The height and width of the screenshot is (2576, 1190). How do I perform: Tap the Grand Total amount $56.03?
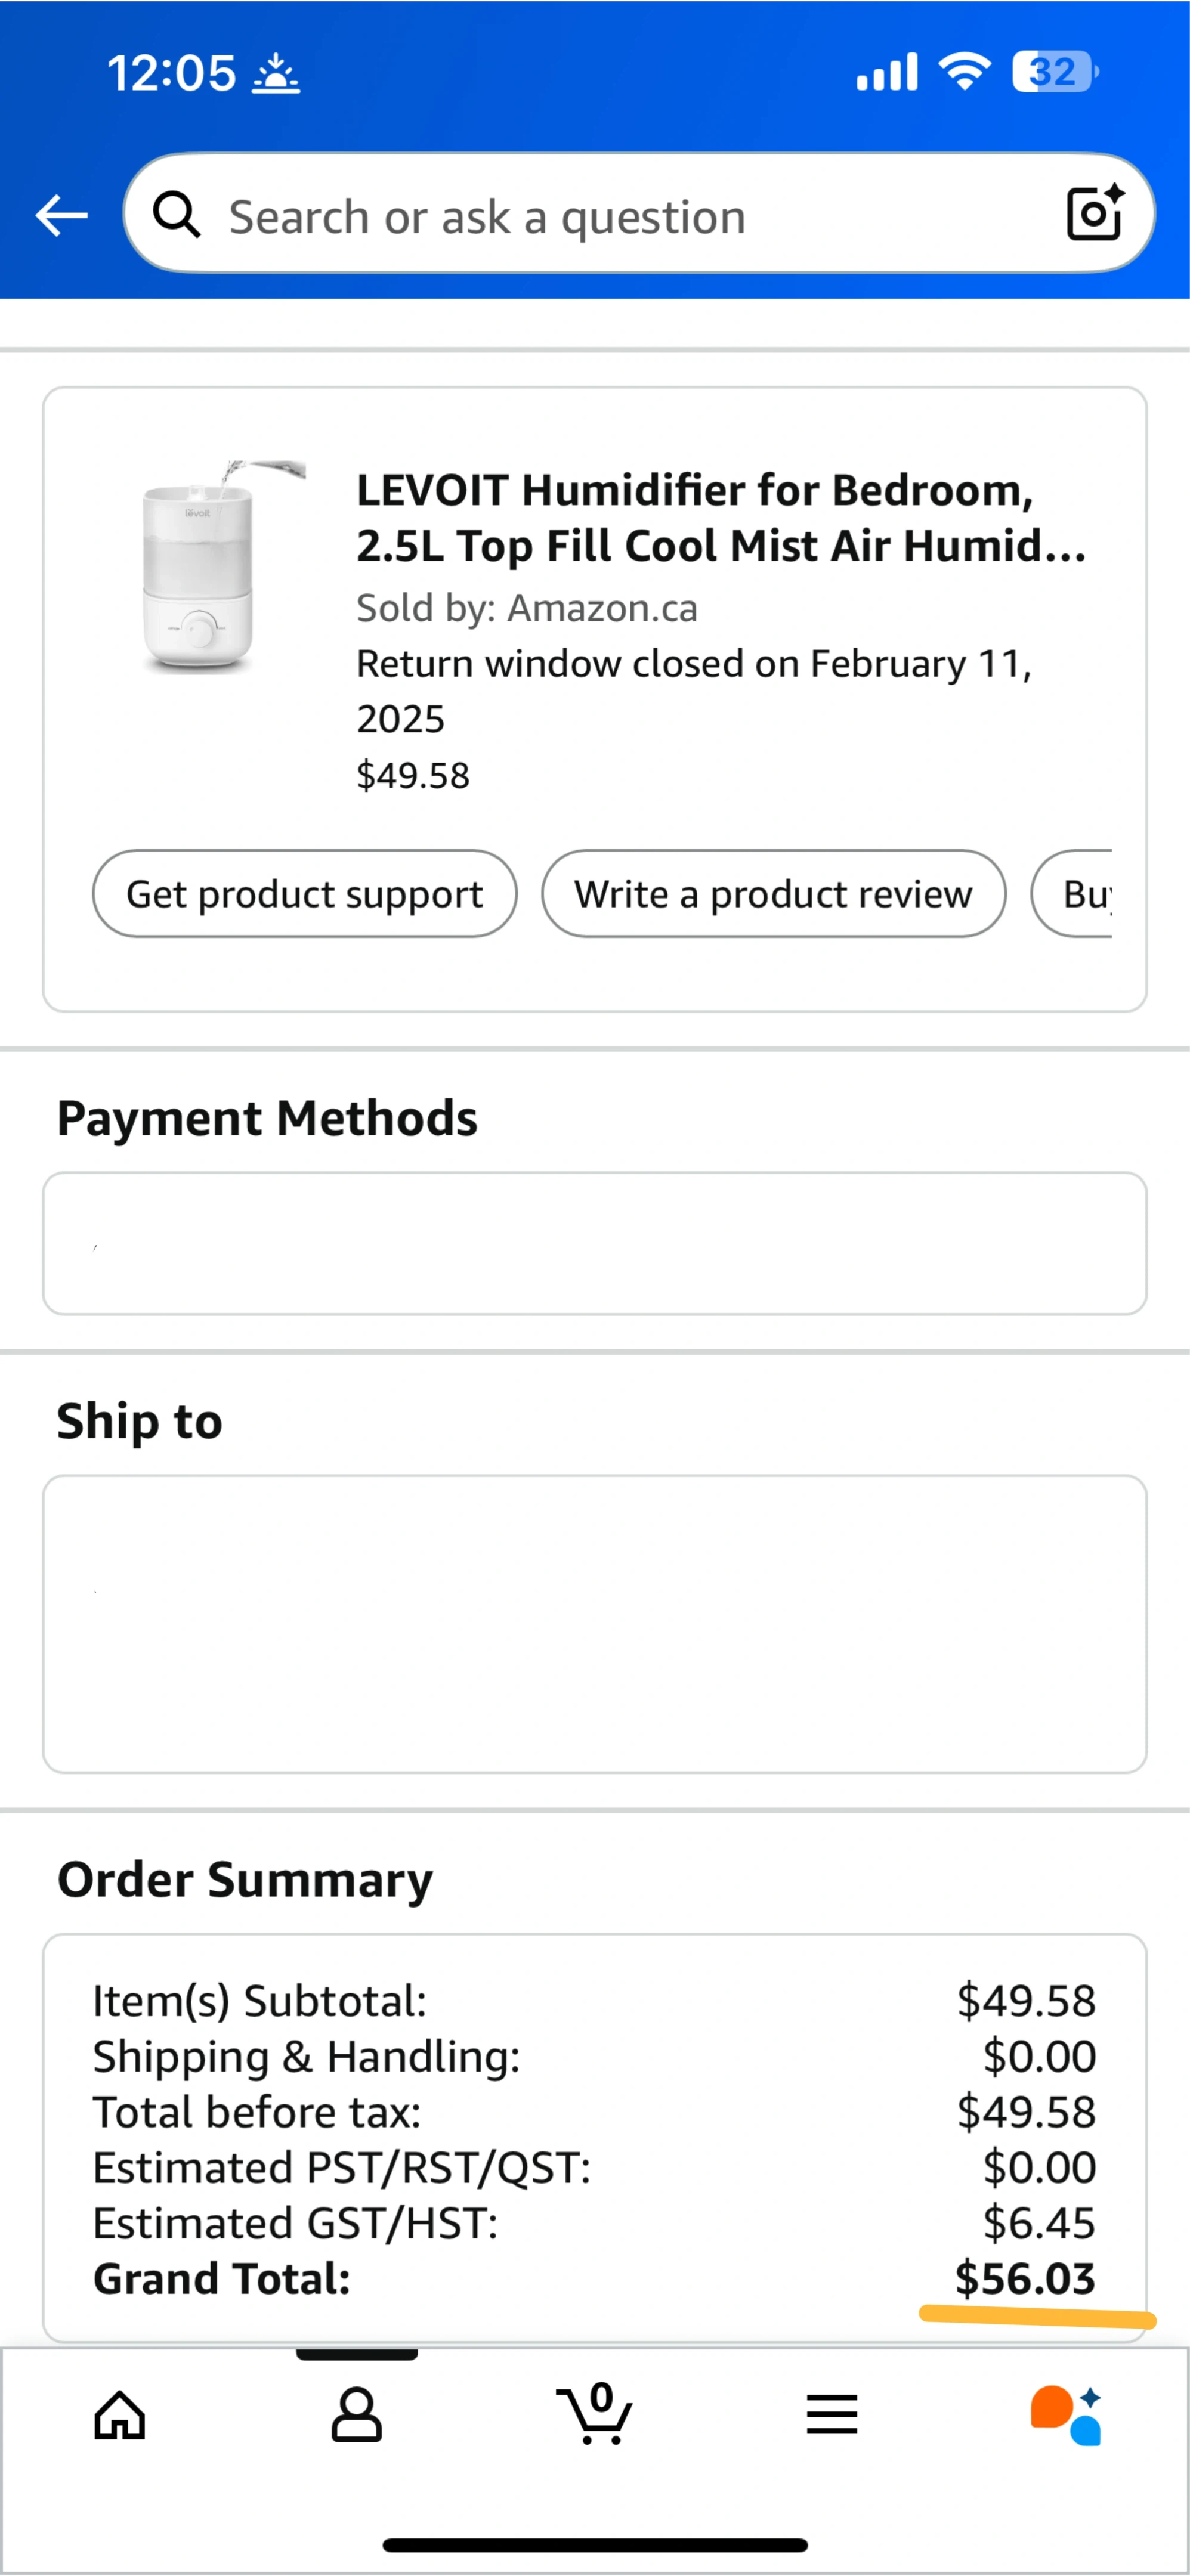pos(1025,2279)
